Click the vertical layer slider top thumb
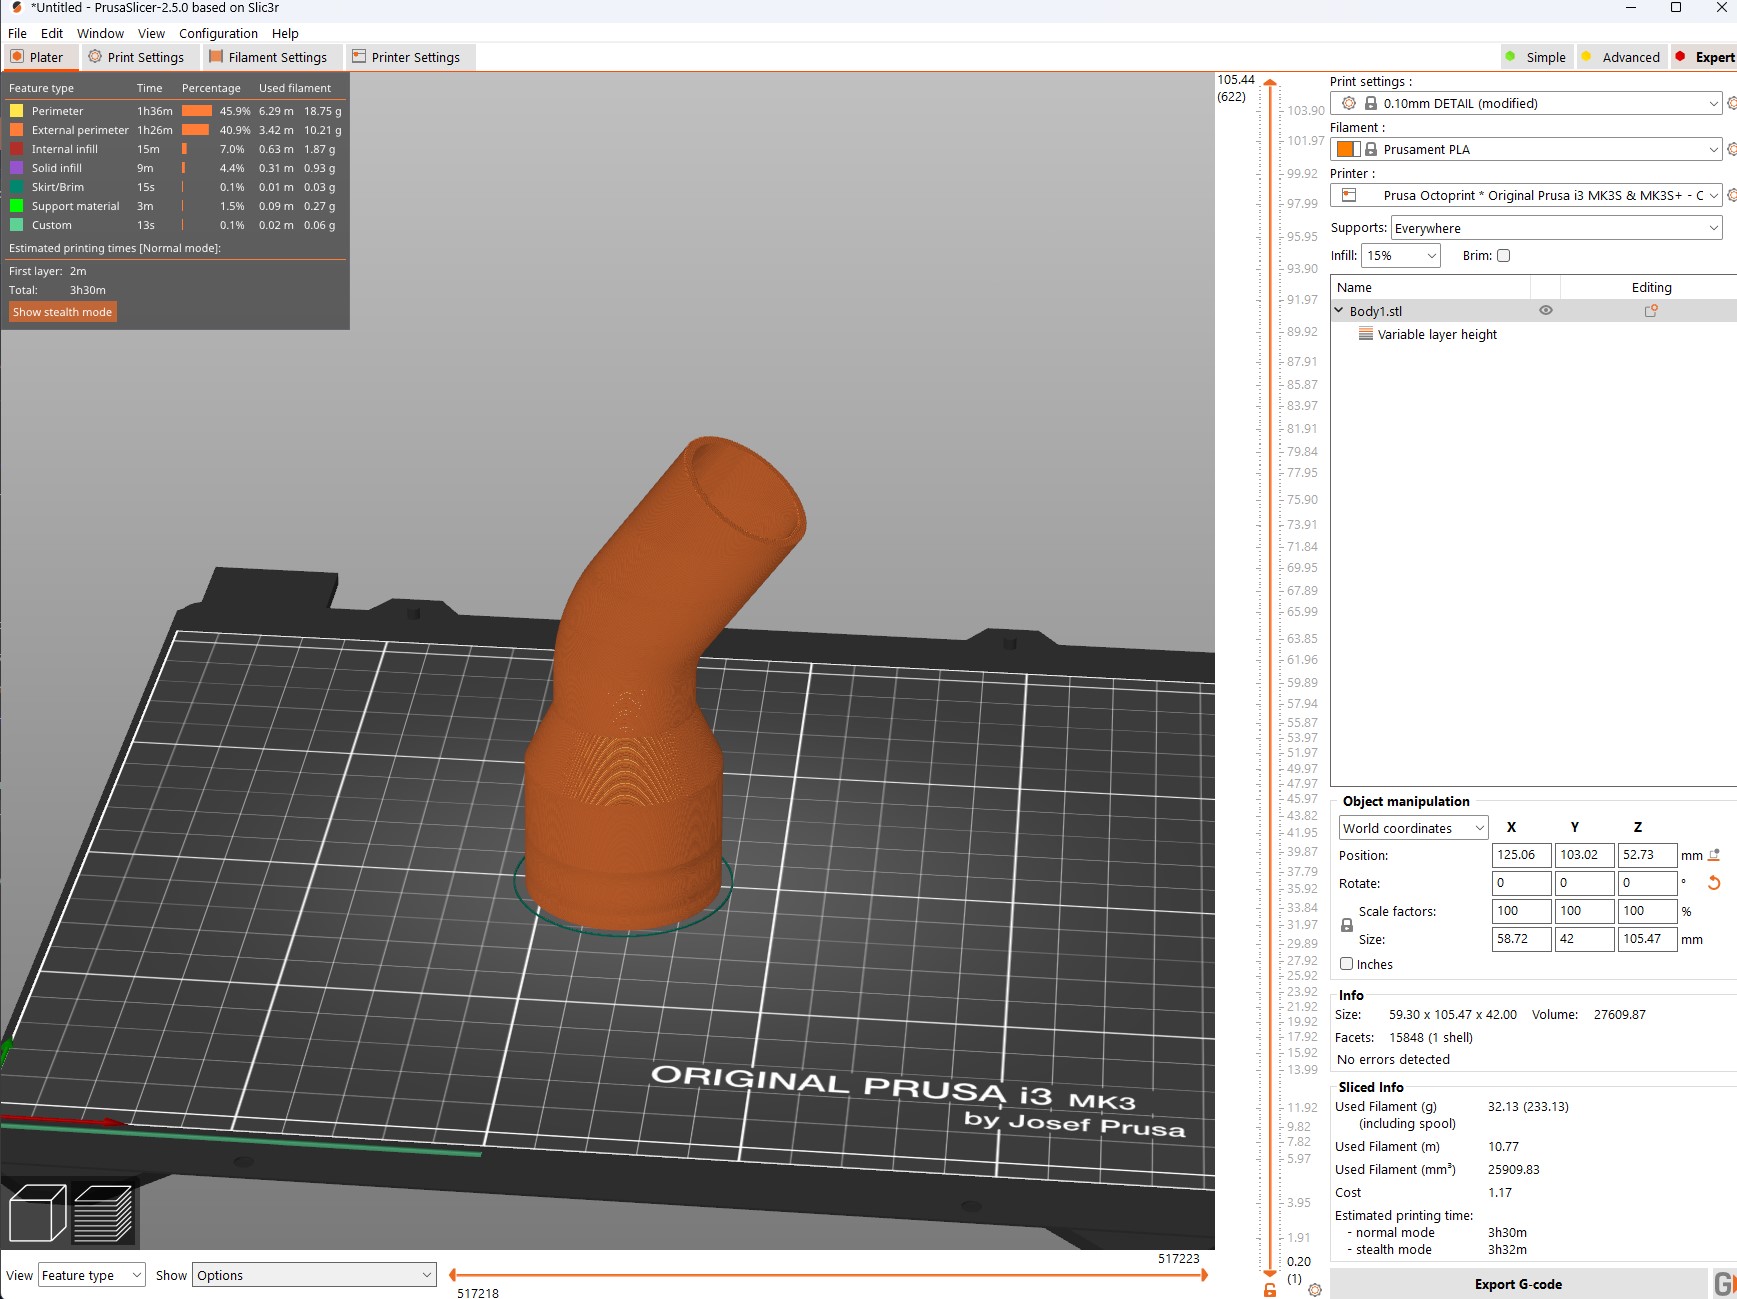The height and width of the screenshot is (1299, 1737). point(1270,83)
